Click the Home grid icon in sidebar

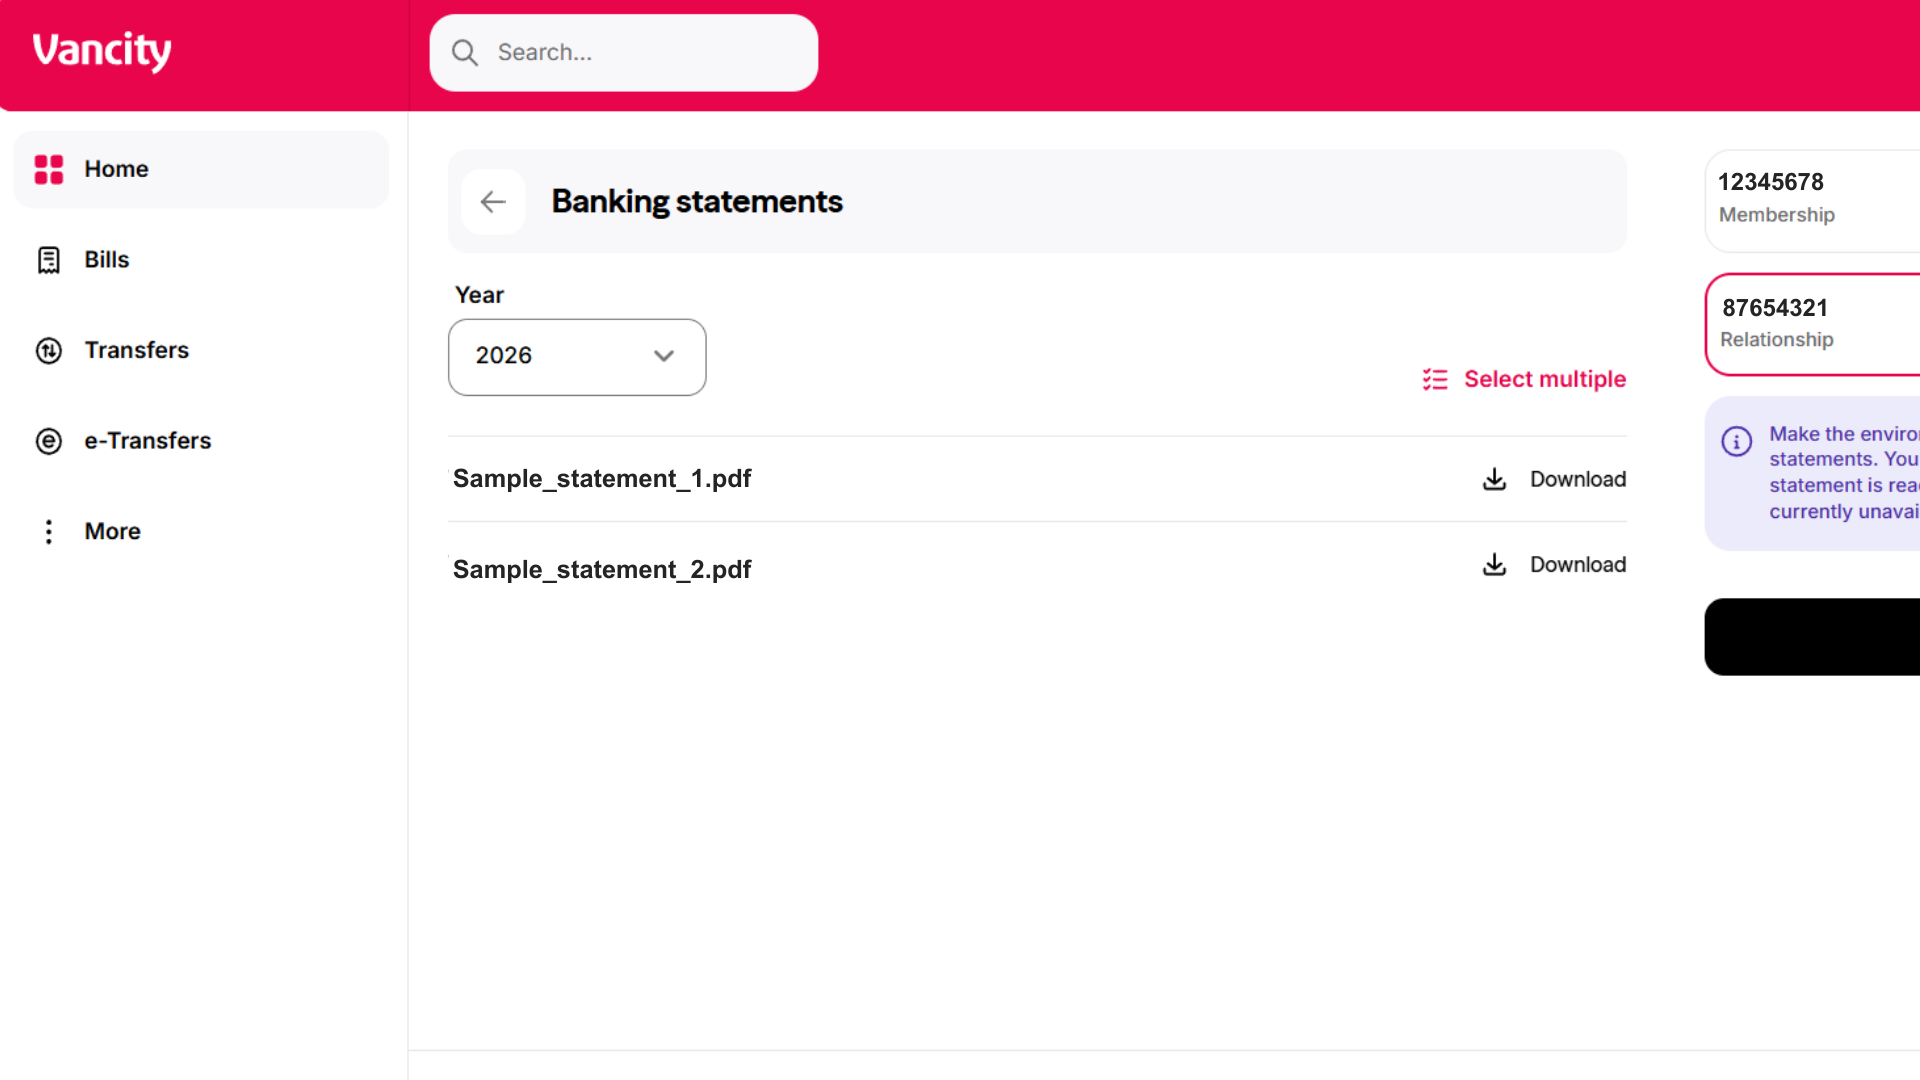coord(49,169)
